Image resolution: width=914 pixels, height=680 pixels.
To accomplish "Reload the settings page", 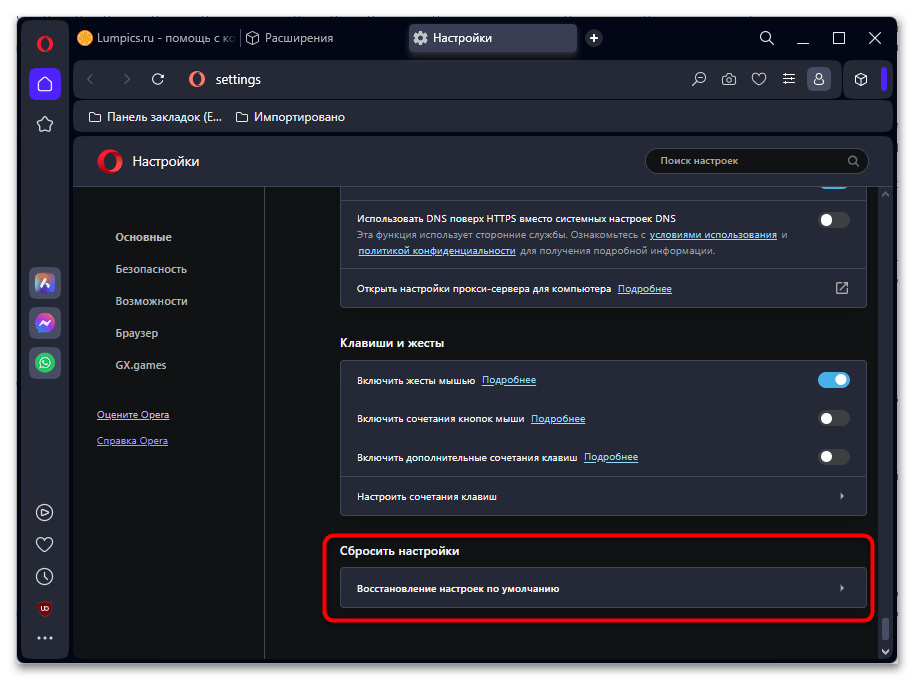I will (x=158, y=79).
